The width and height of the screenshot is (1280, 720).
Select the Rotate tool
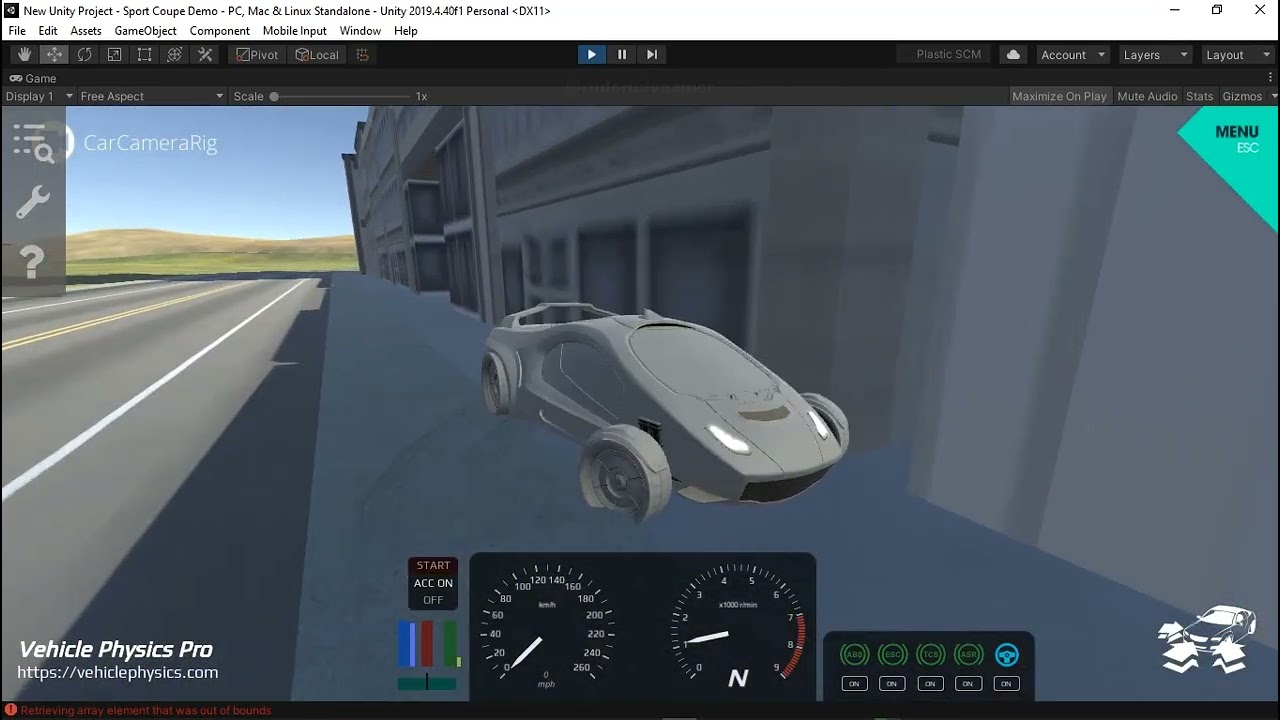coord(84,55)
